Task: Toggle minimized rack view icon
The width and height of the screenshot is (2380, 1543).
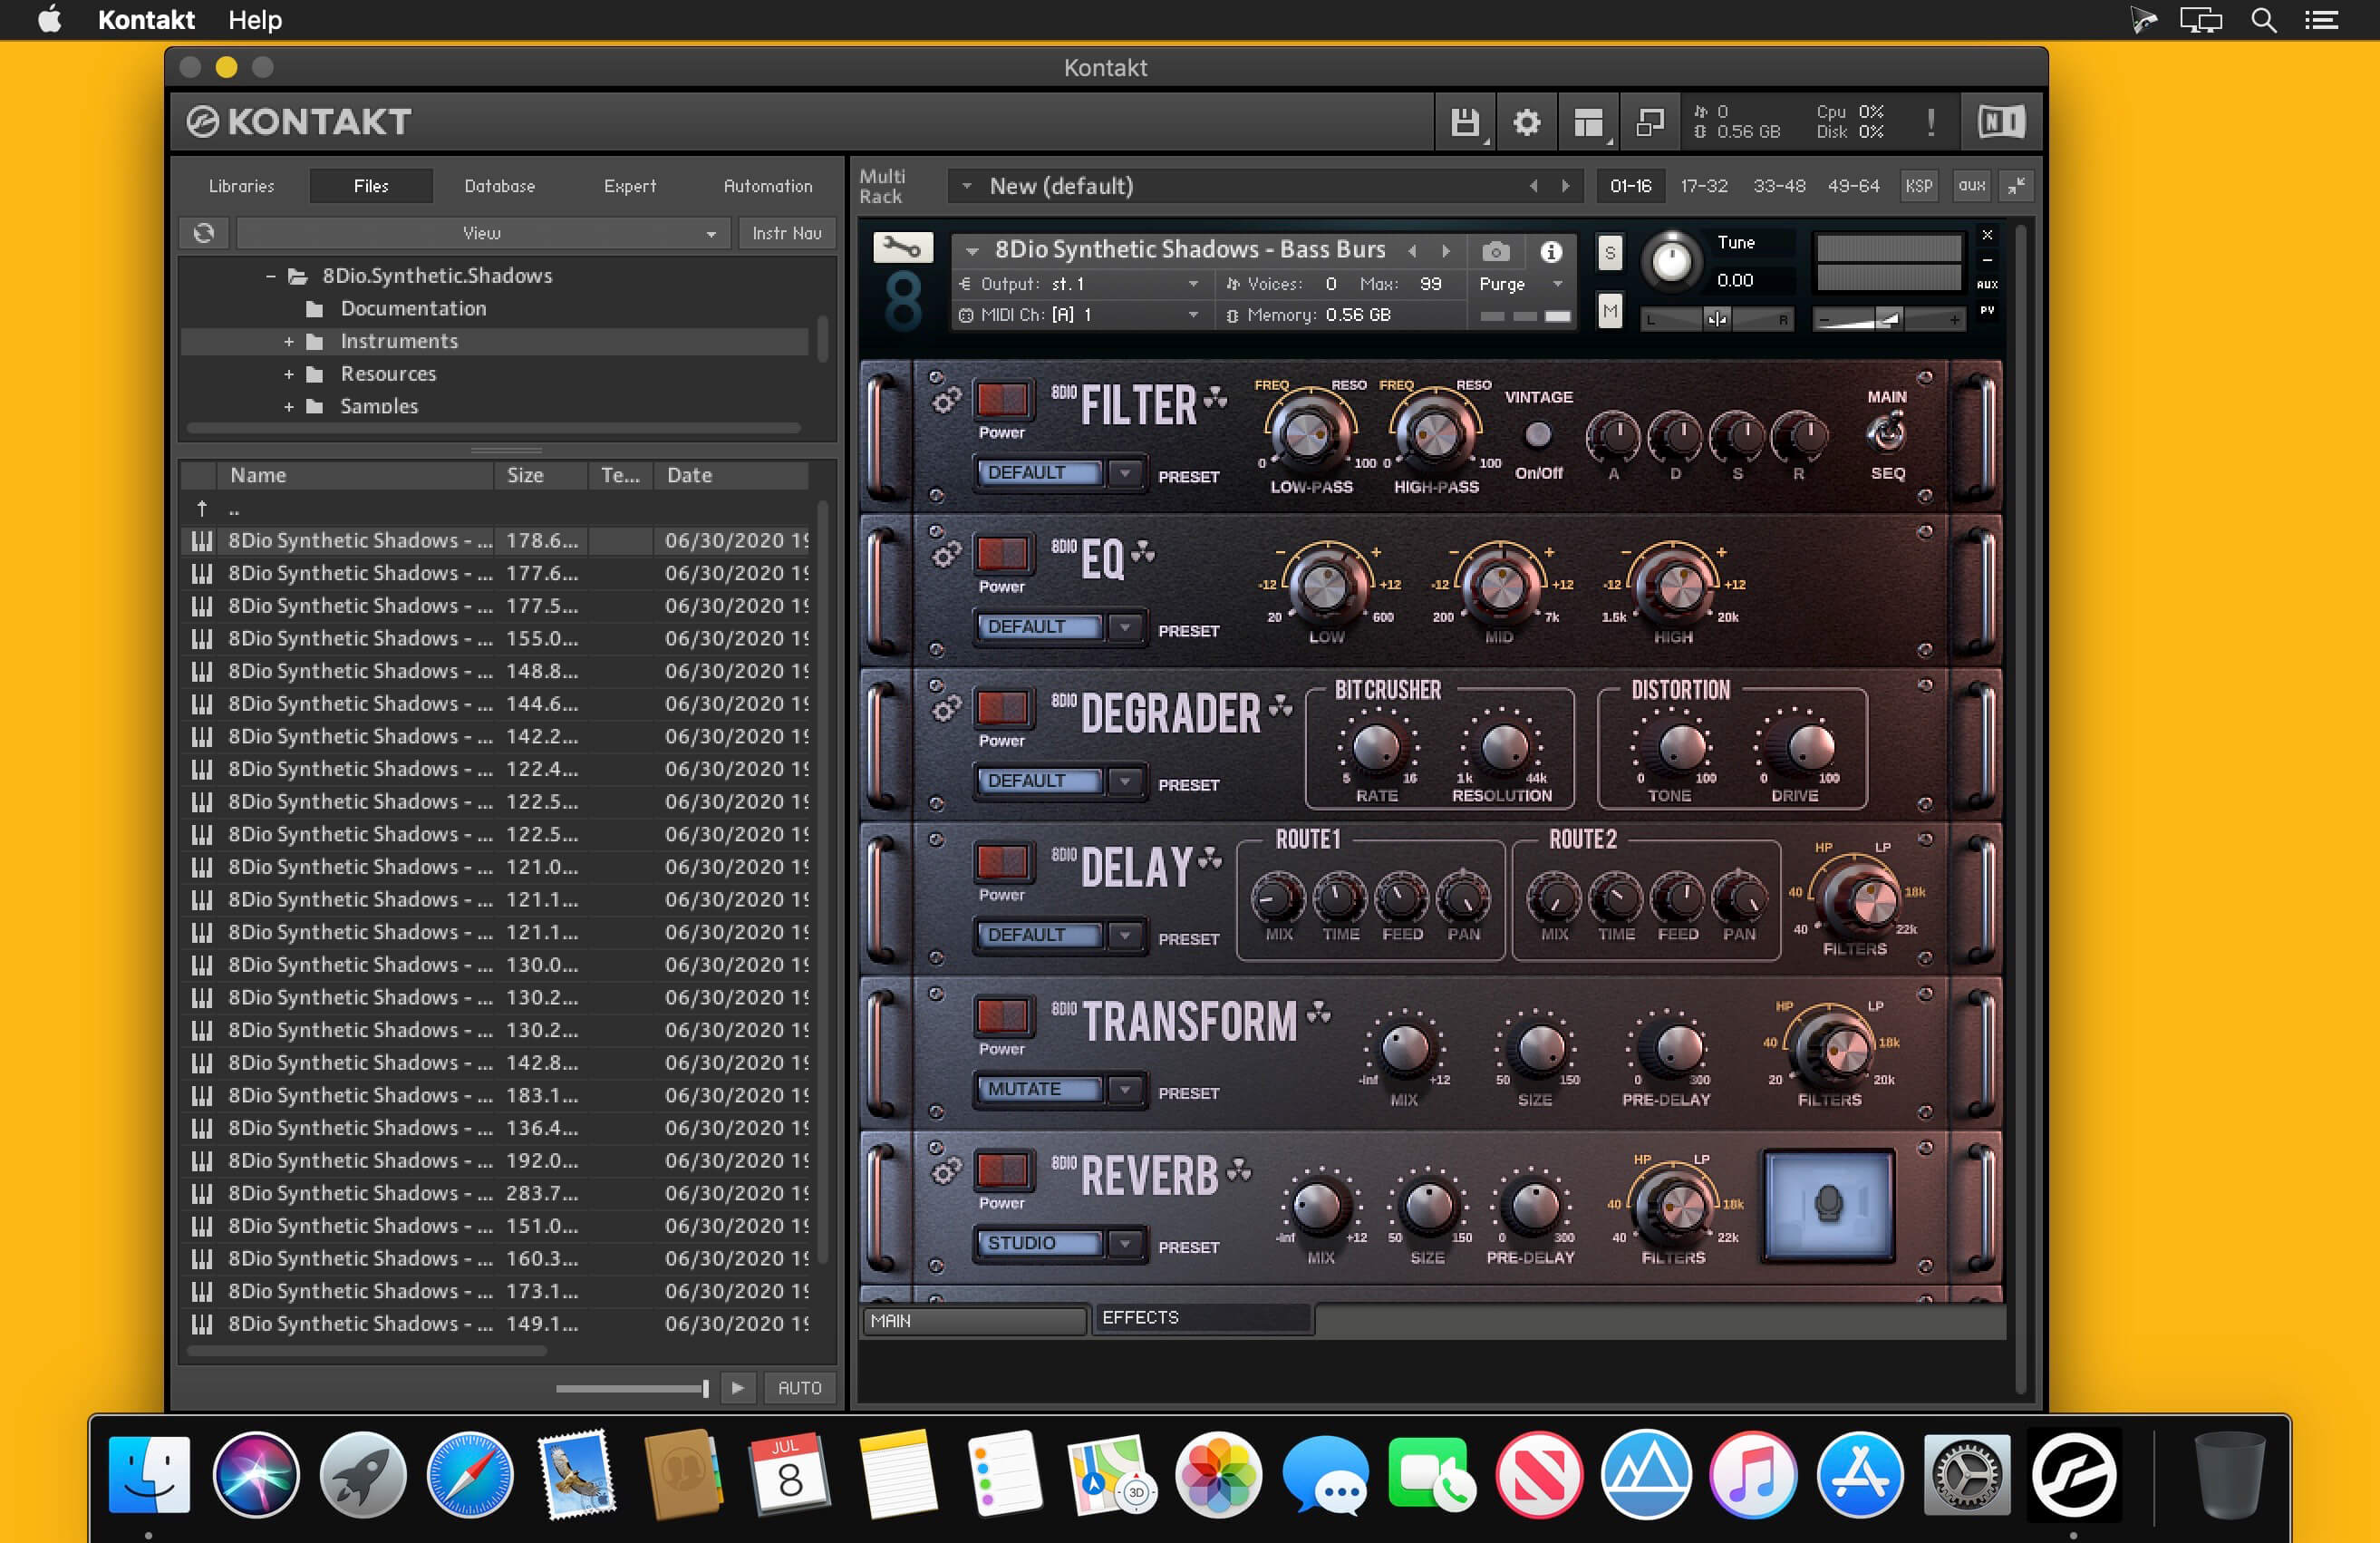Action: 1649,122
